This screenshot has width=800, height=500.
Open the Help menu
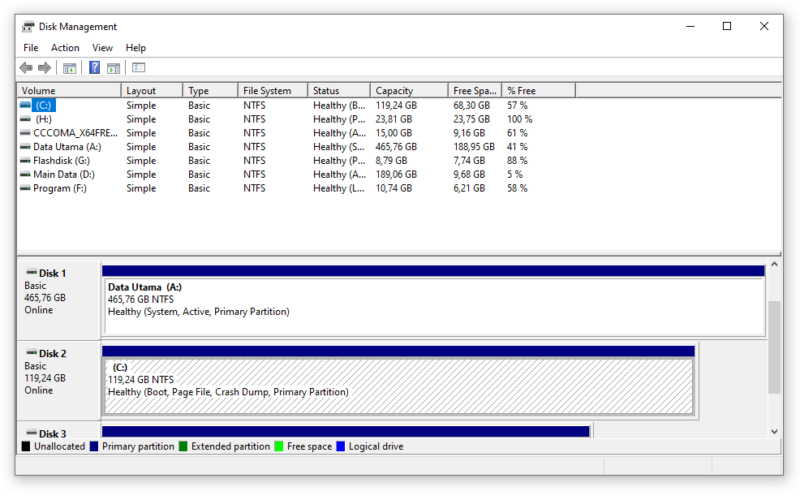pyautogui.click(x=135, y=47)
